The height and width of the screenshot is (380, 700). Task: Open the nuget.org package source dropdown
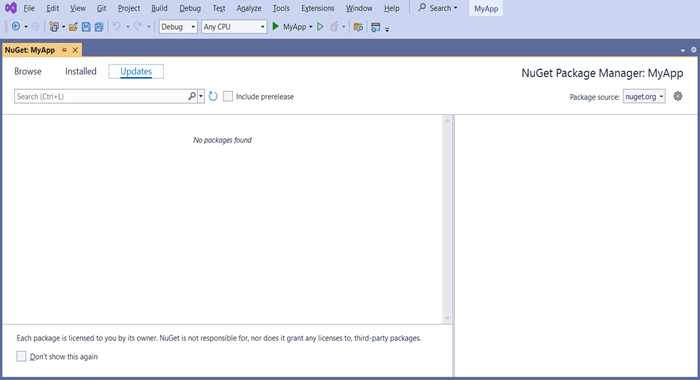click(x=644, y=96)
